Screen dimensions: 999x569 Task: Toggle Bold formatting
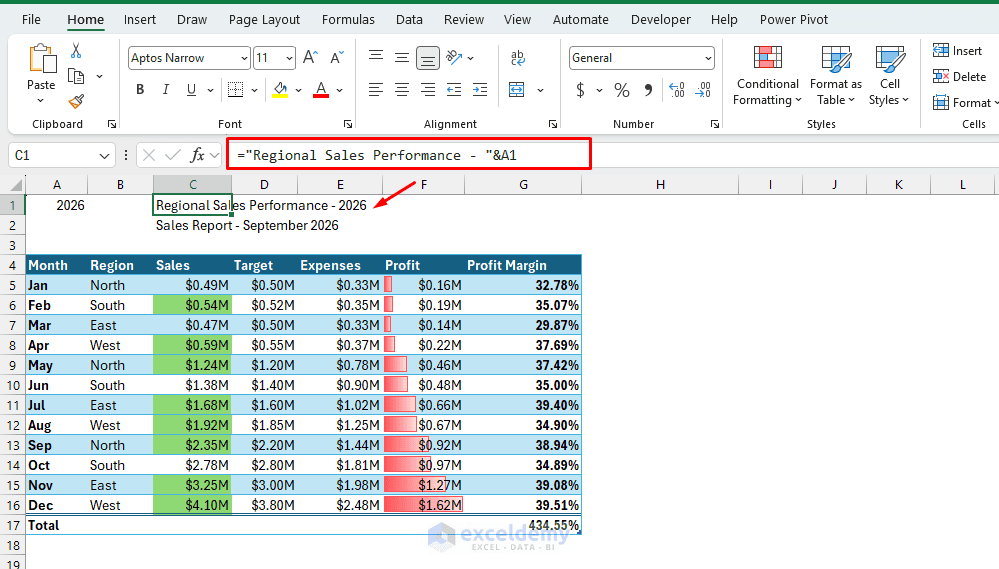[x=140, y=90]
